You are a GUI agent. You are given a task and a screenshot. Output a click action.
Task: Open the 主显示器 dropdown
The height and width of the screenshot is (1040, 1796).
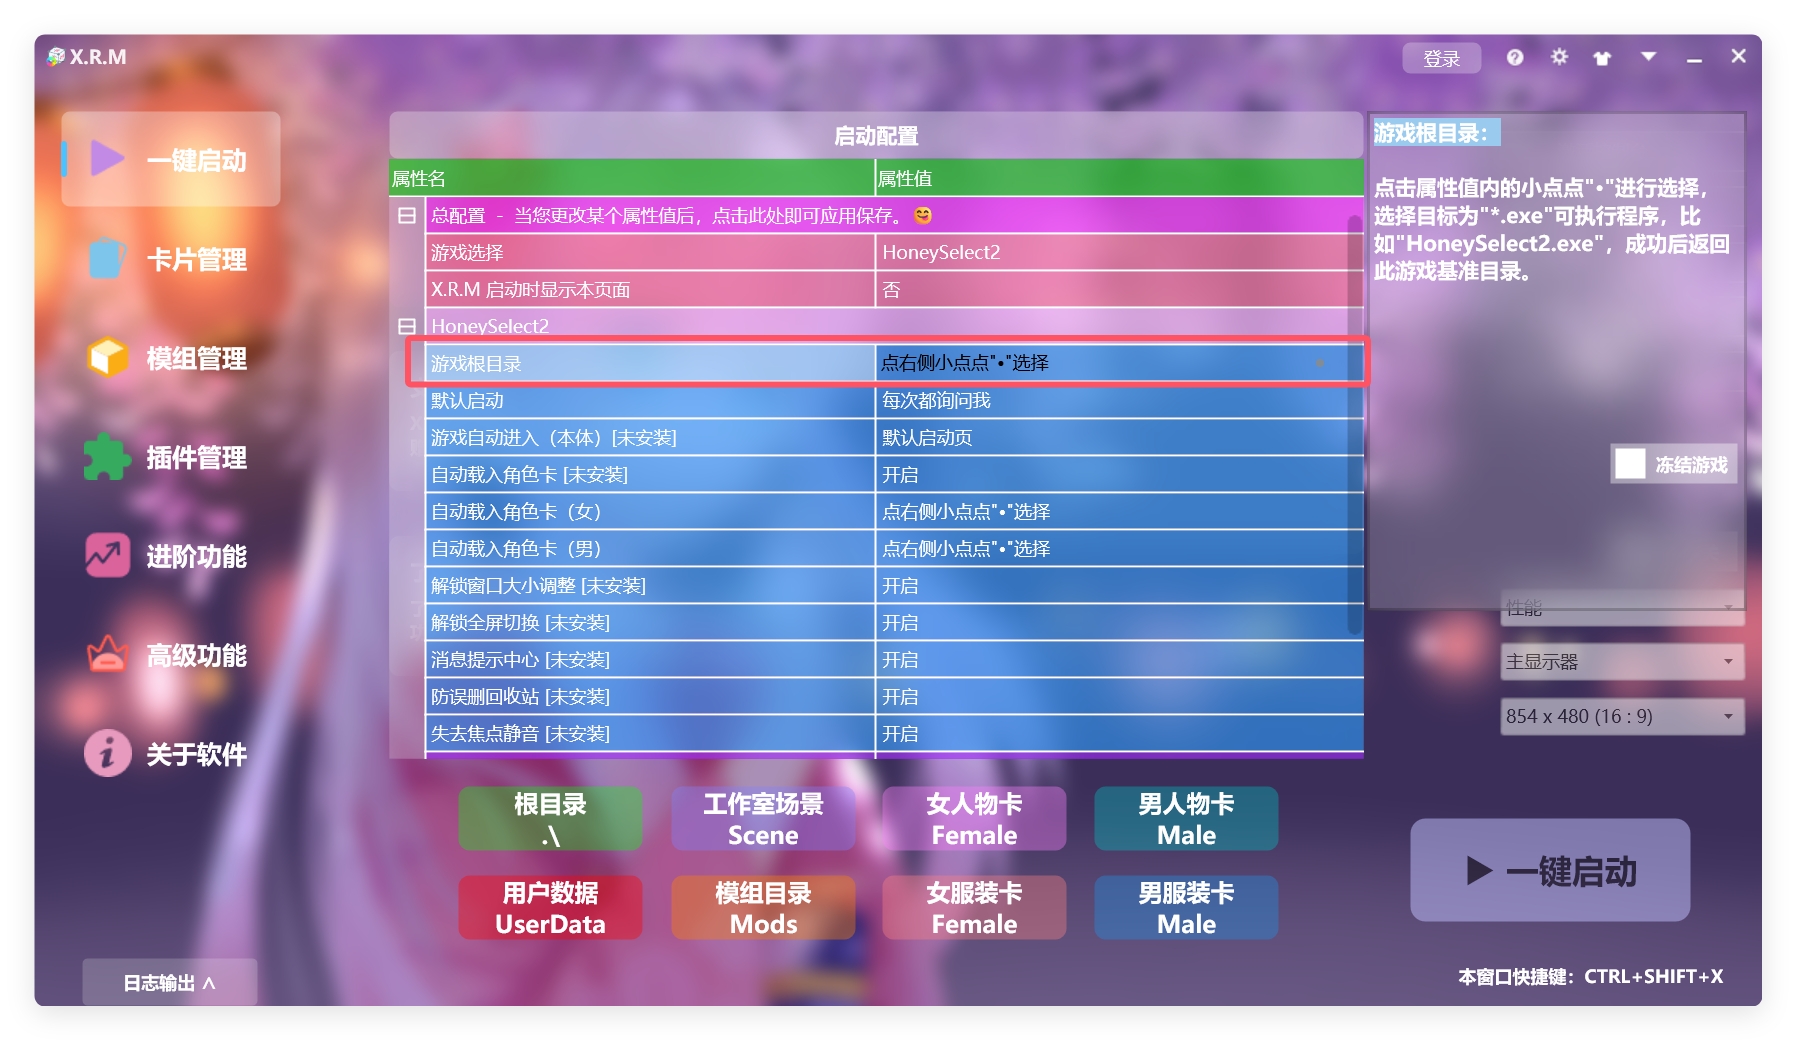[x=1621, y=662]
